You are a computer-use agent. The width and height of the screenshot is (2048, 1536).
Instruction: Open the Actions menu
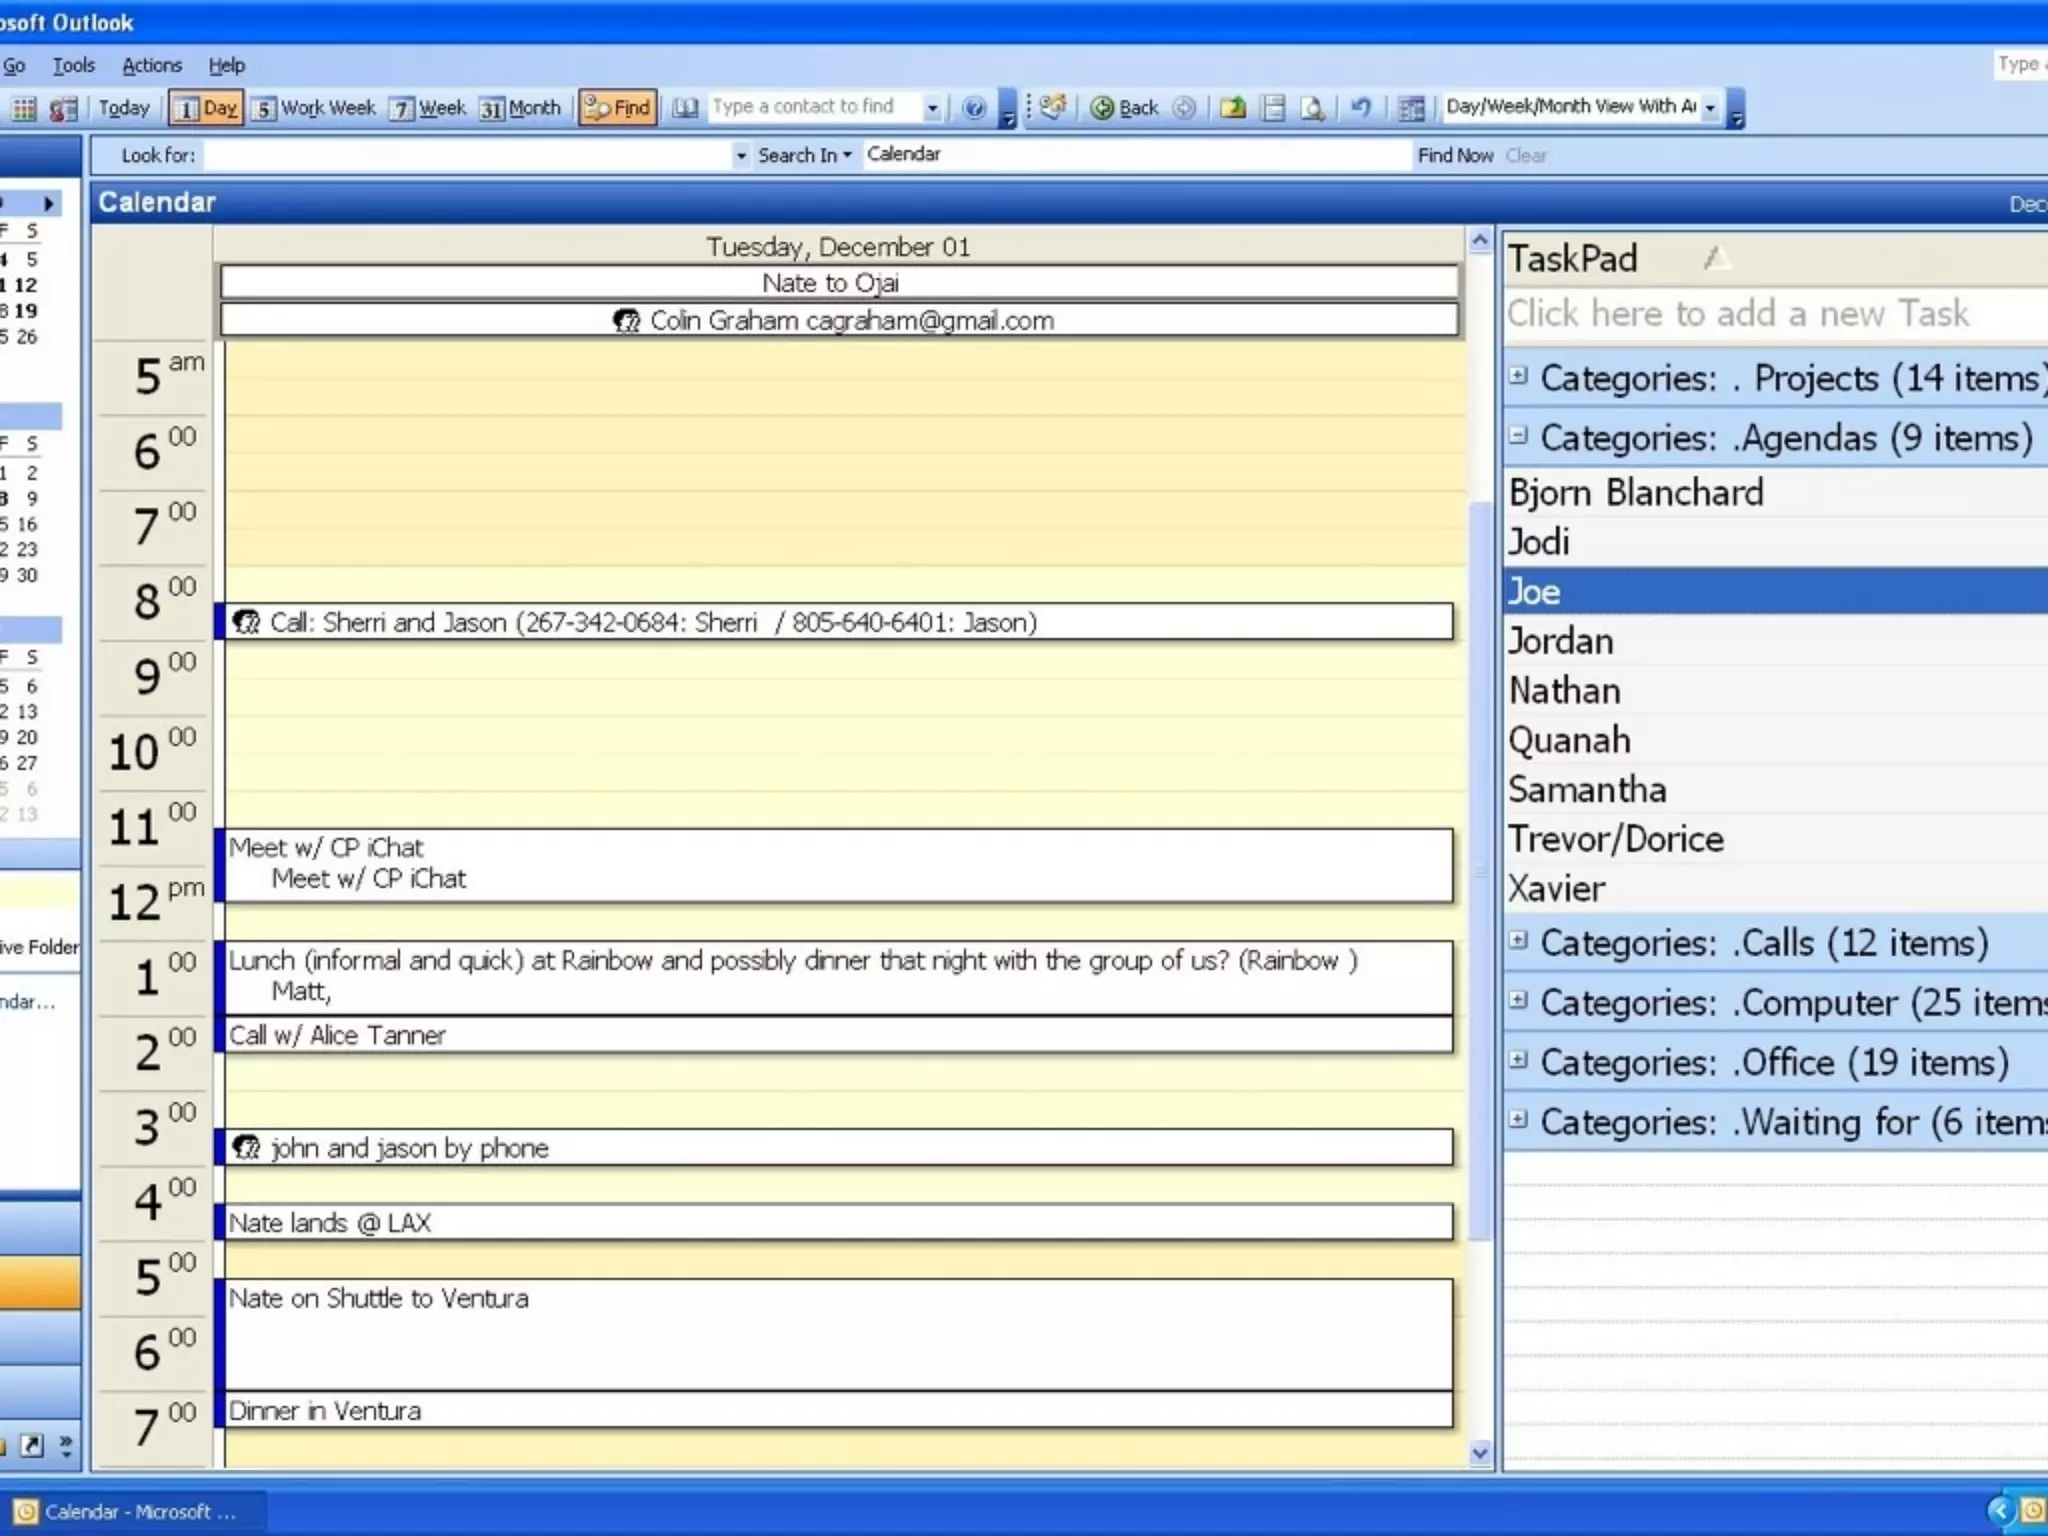coord(152,66)
